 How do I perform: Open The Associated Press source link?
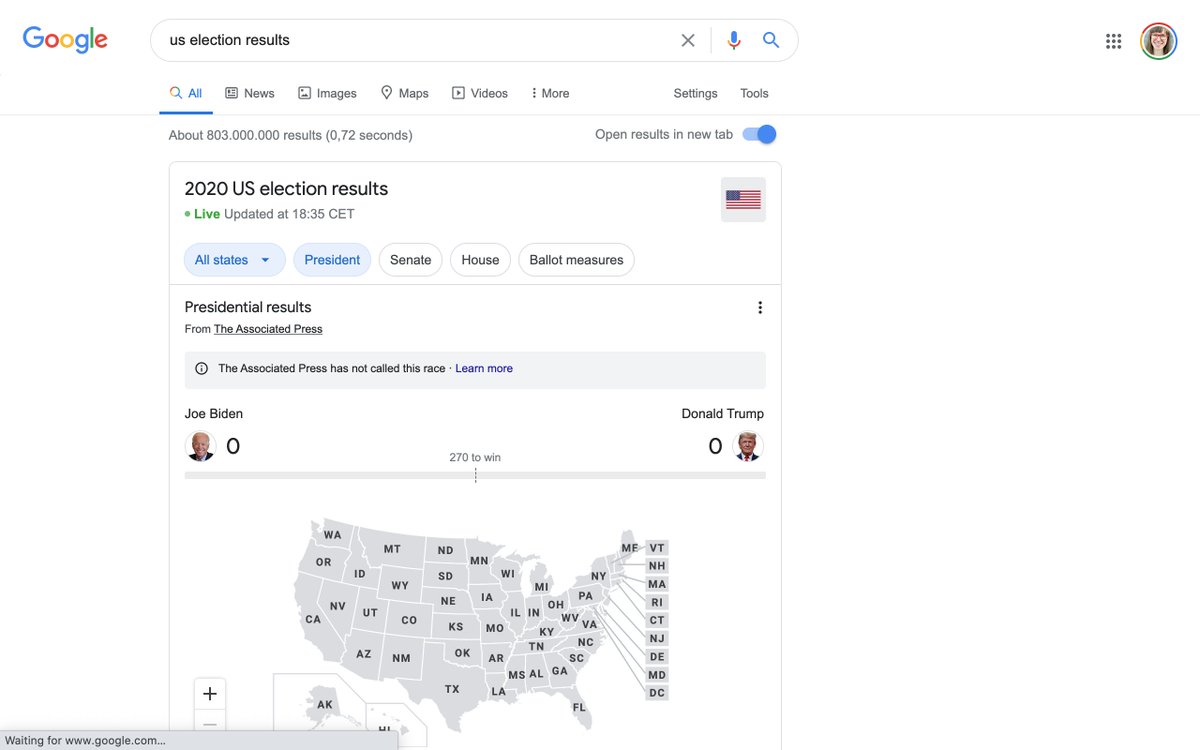click(268, 329)
